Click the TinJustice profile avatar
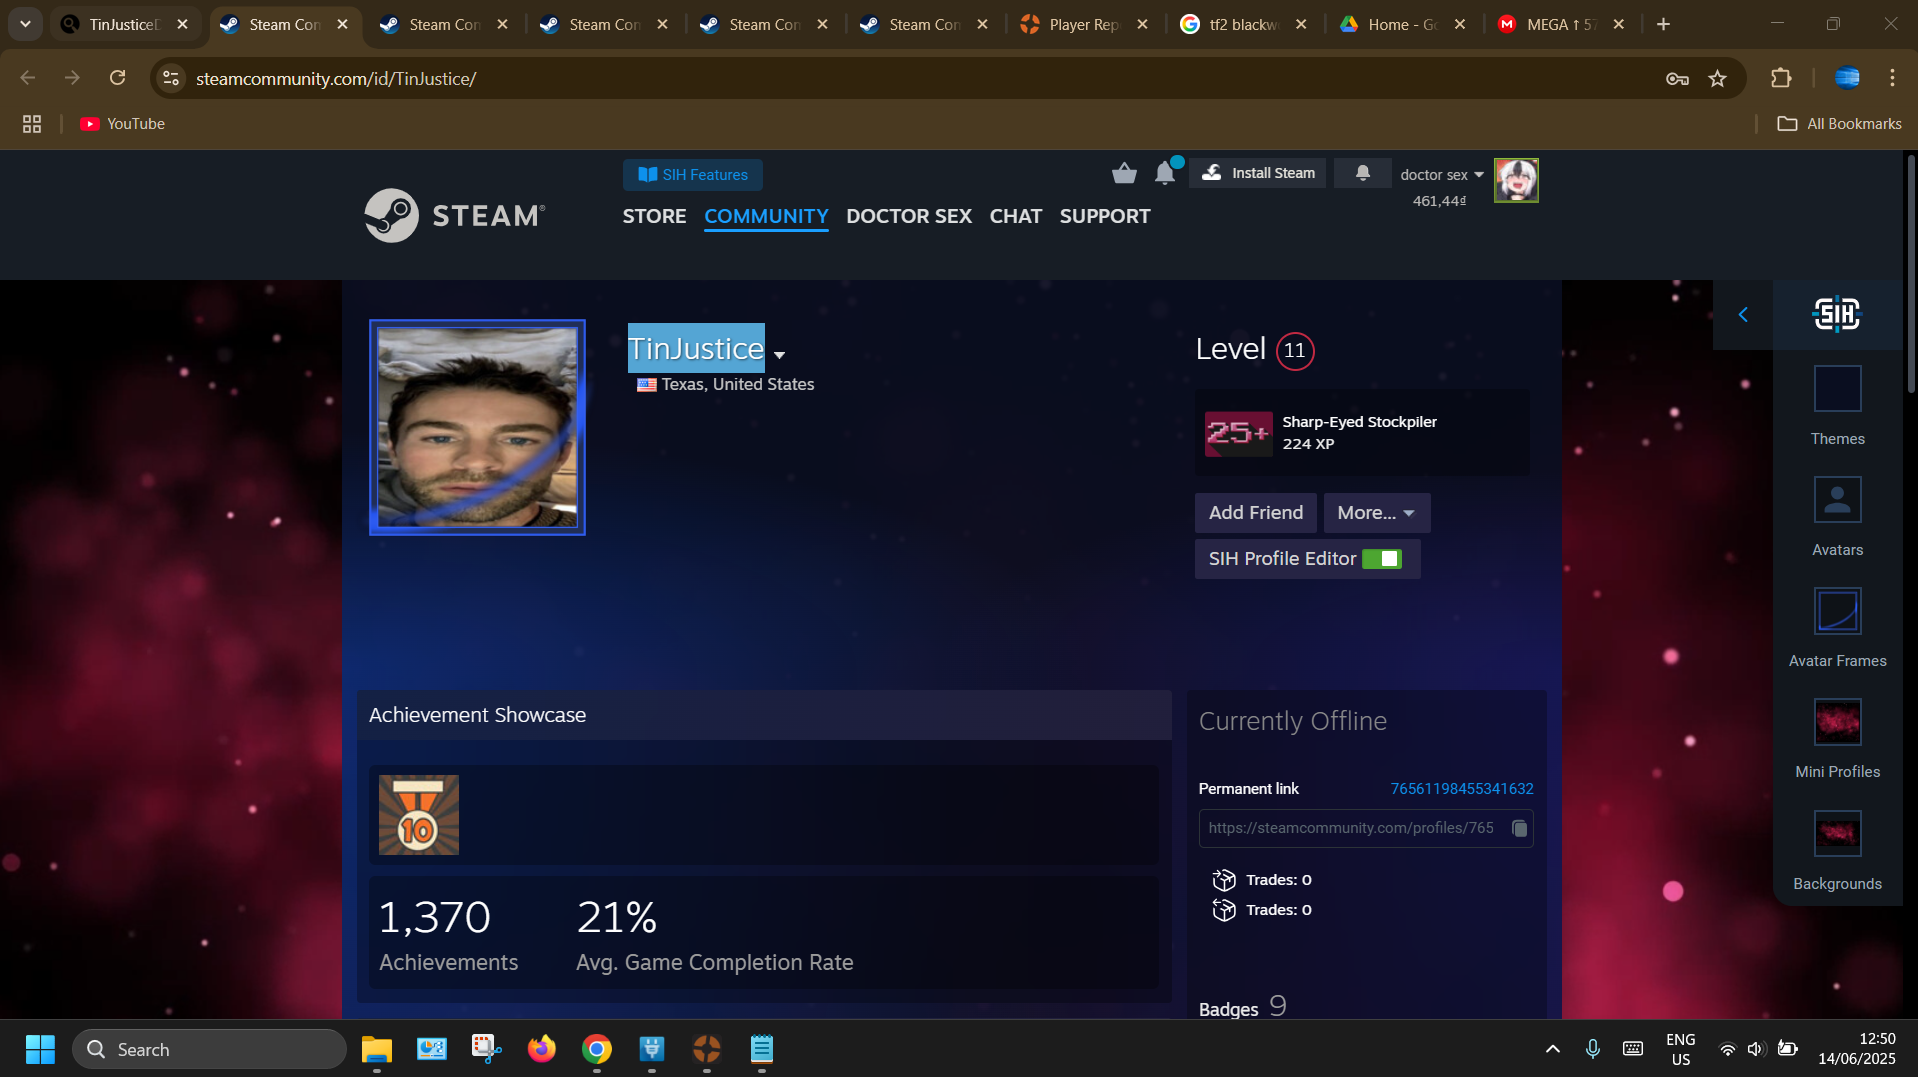The height and width of the screenshot is (1077, 1918). tap(477, 427)
